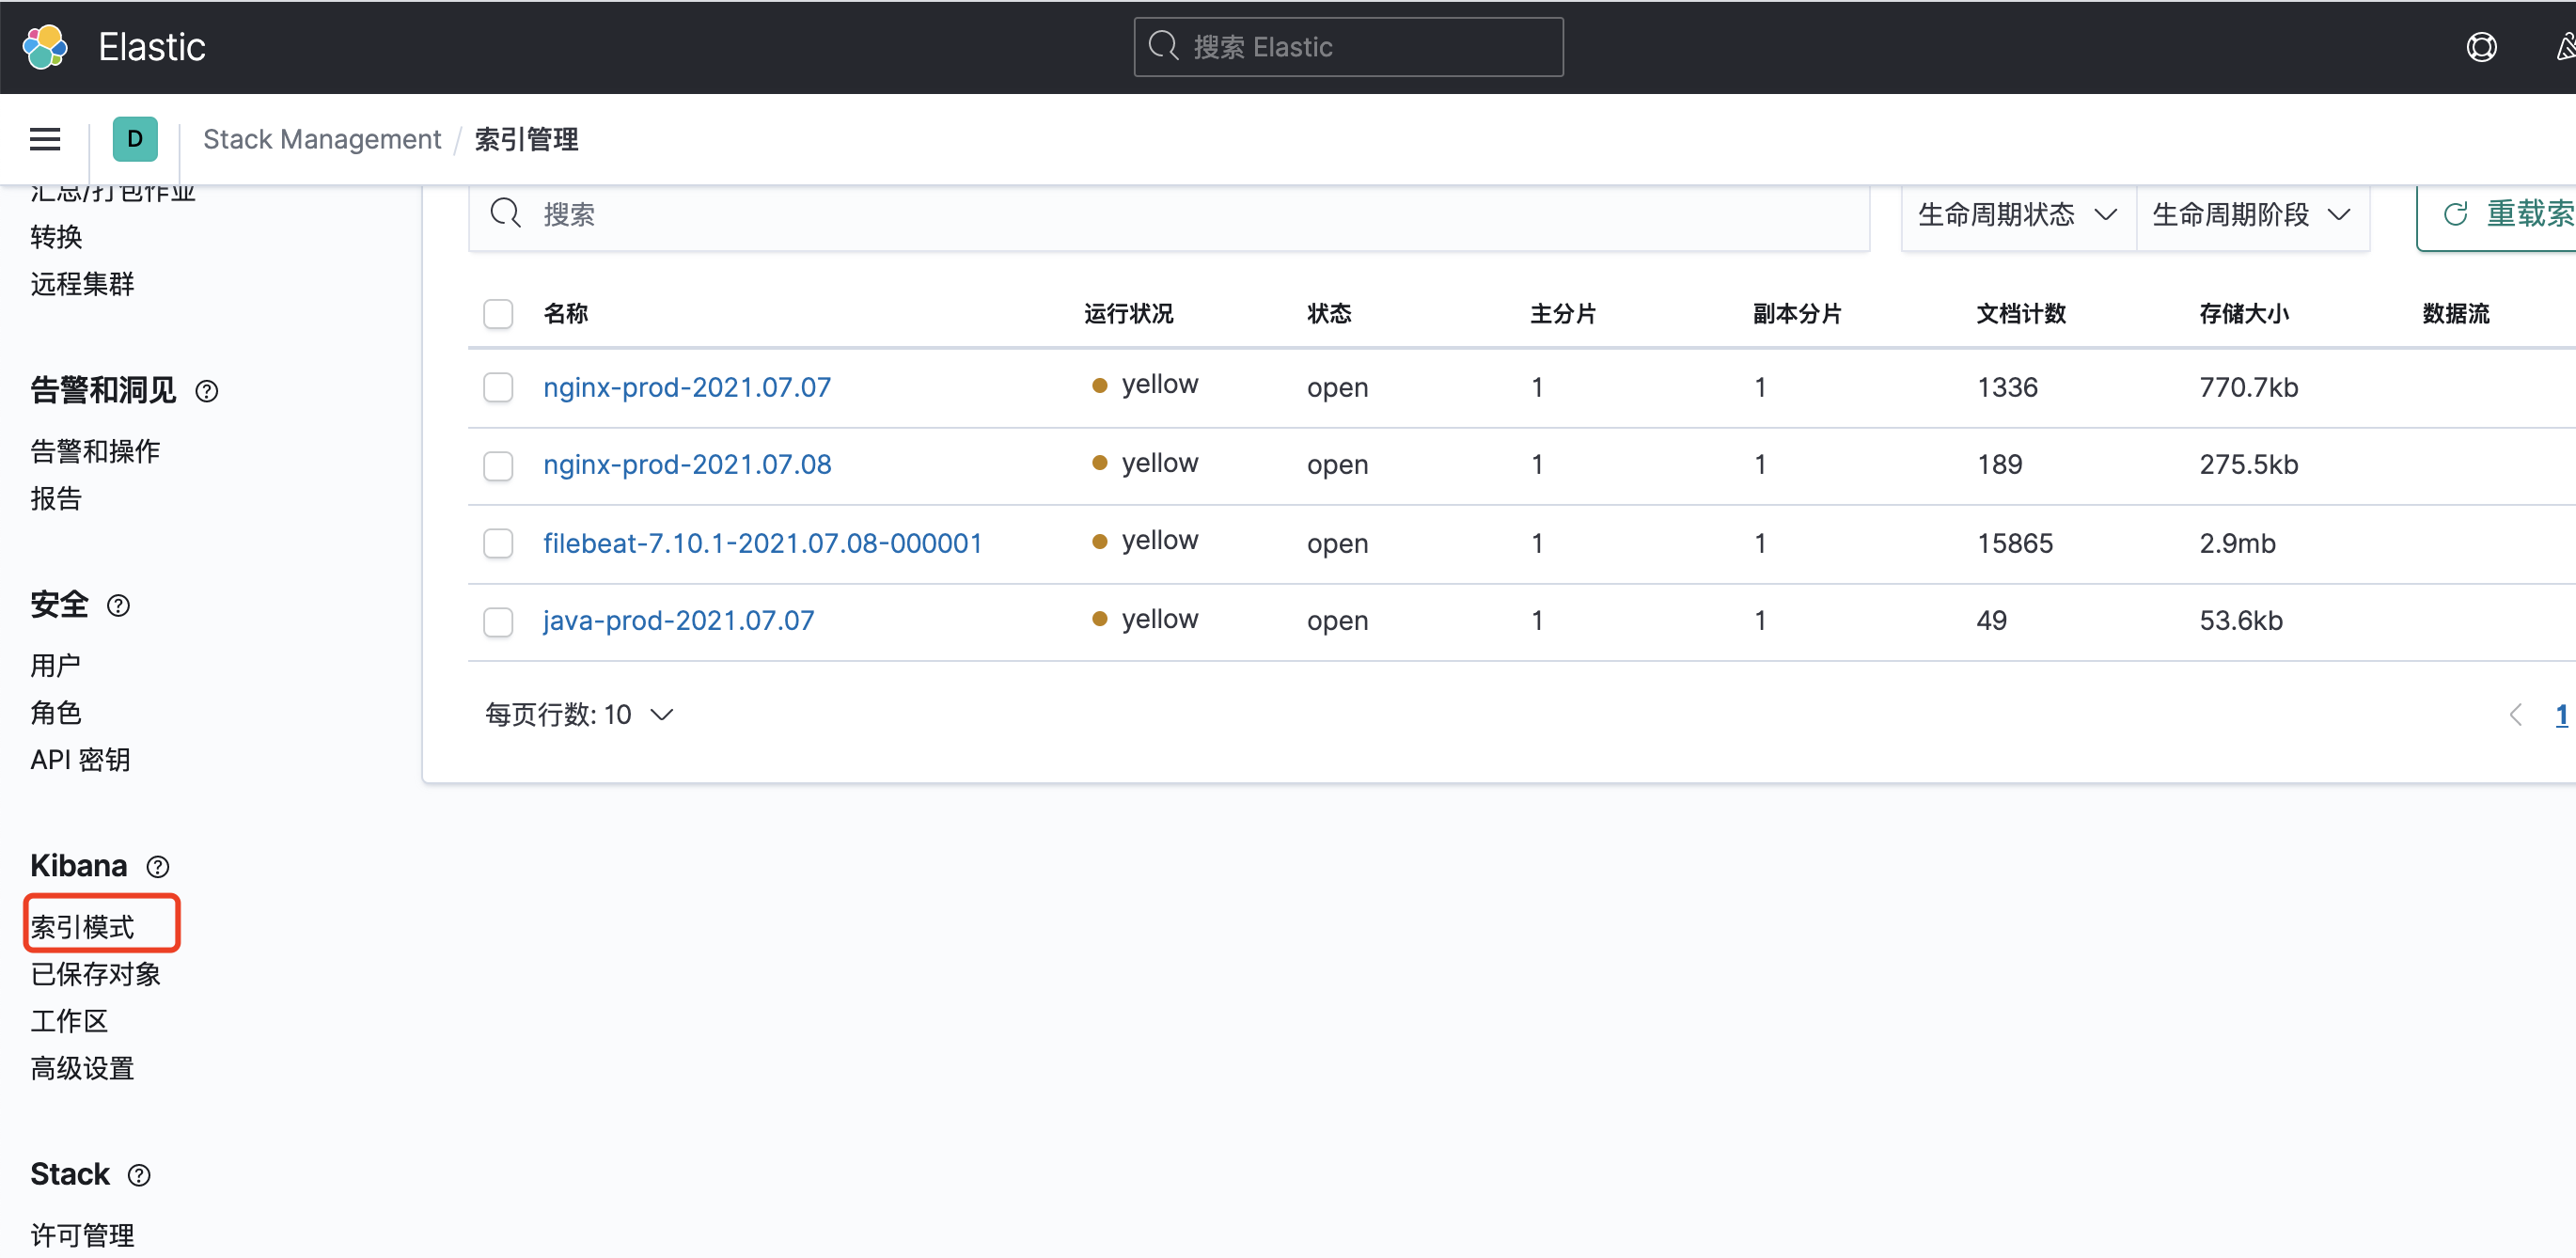Image resolution: width=2576 pixels, height=1258 pixels.
Task: Open 已保存对象 under Kibana
Action: coord(95,974)
